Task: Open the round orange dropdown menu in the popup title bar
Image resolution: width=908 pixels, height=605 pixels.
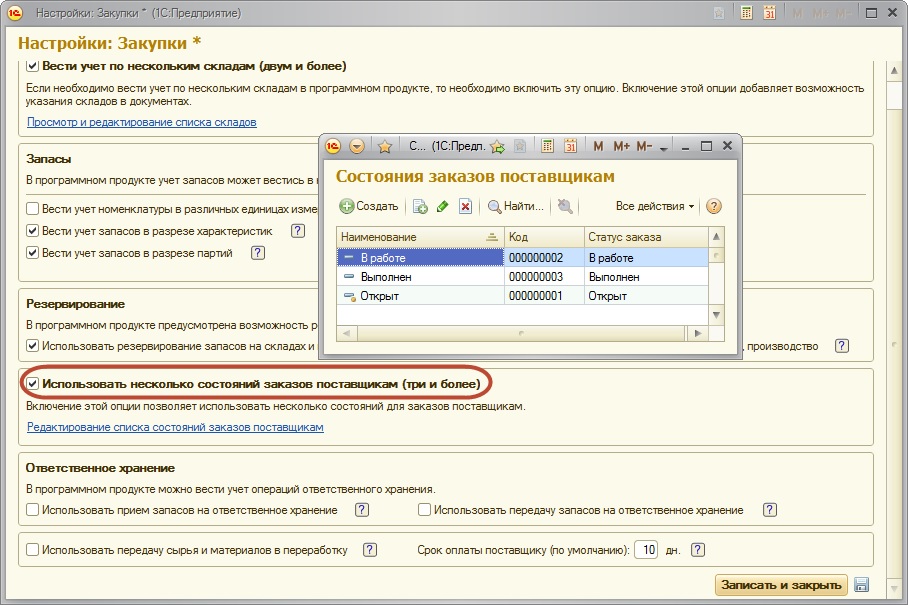Action: (357, 146)
